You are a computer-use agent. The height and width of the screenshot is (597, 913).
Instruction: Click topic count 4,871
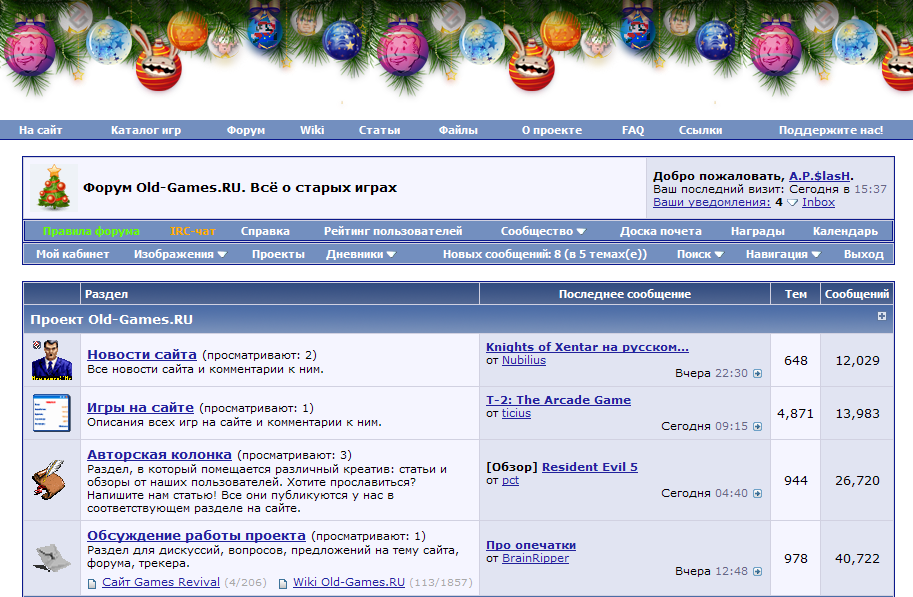[x=795, y=414]
